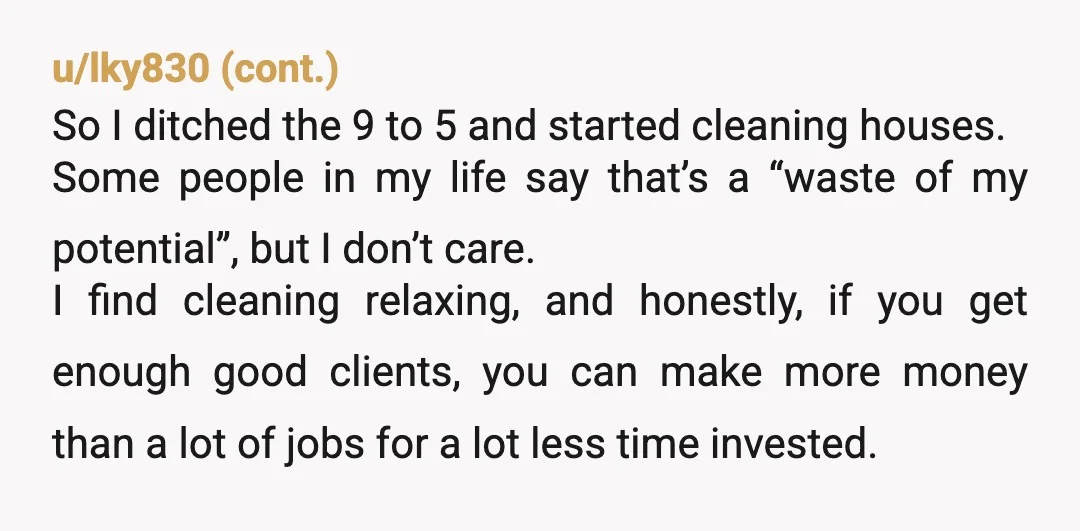This screenshot has width=1080, height=531.
Task: Click the words "I find" starting the paragraph
Action: tap(105, 302)
